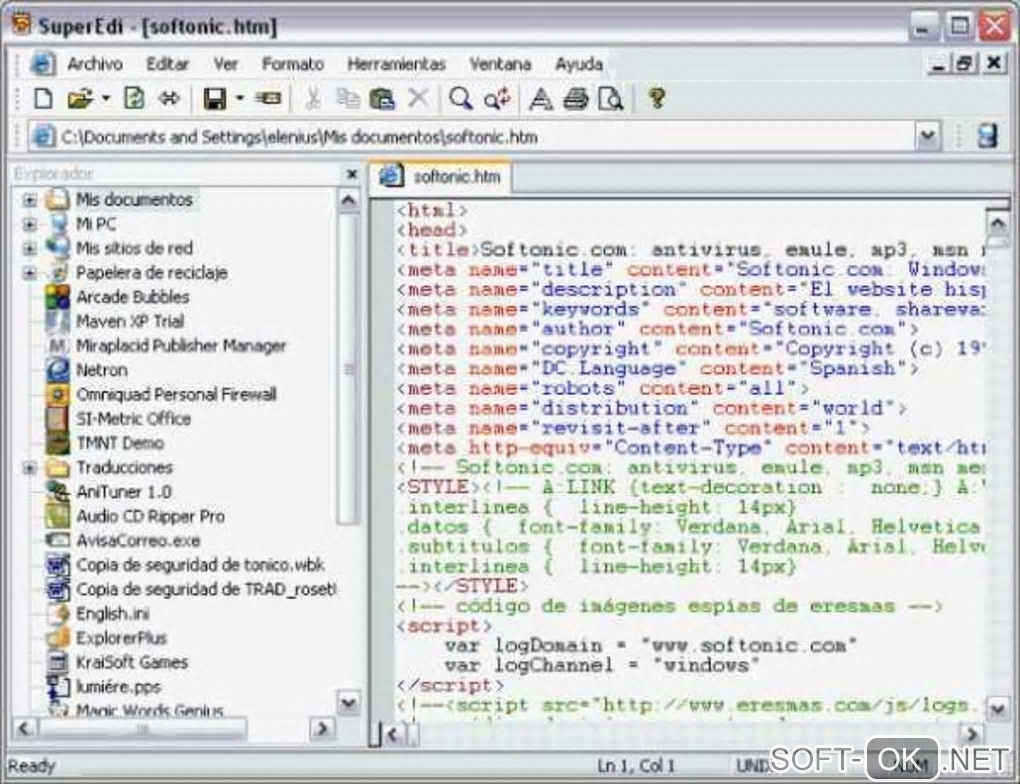1020x784 pixels.
Task: Expand the Traducciones folder
Action: click(29, 468)
